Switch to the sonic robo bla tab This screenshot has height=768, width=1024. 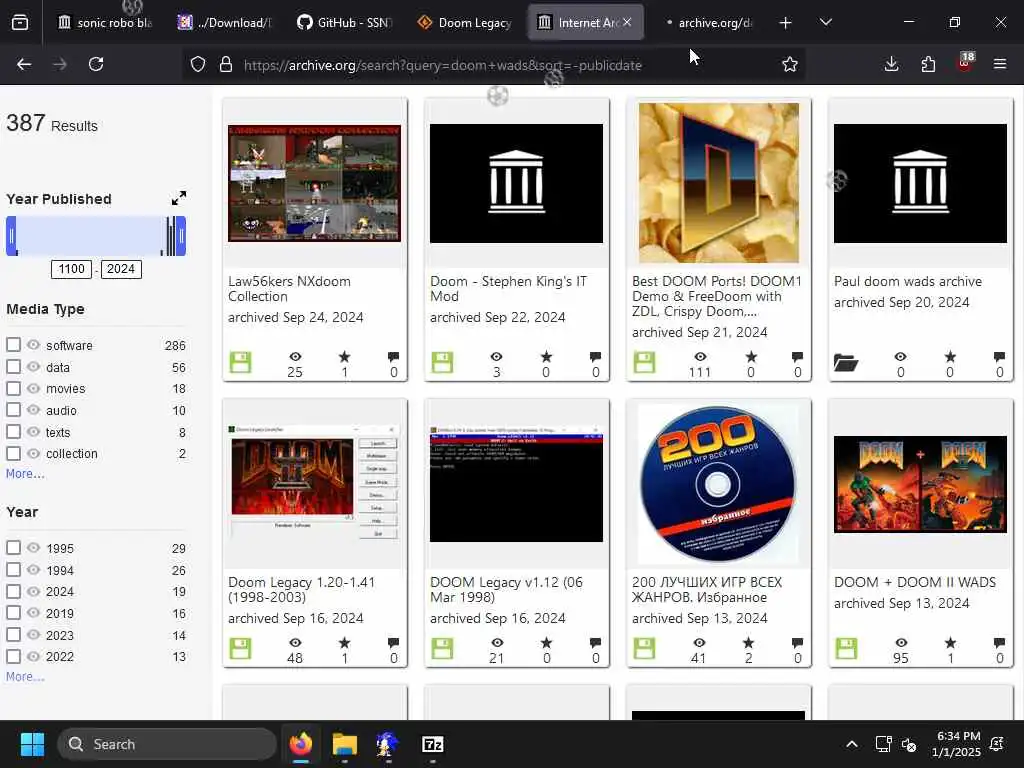pos(105,23)
